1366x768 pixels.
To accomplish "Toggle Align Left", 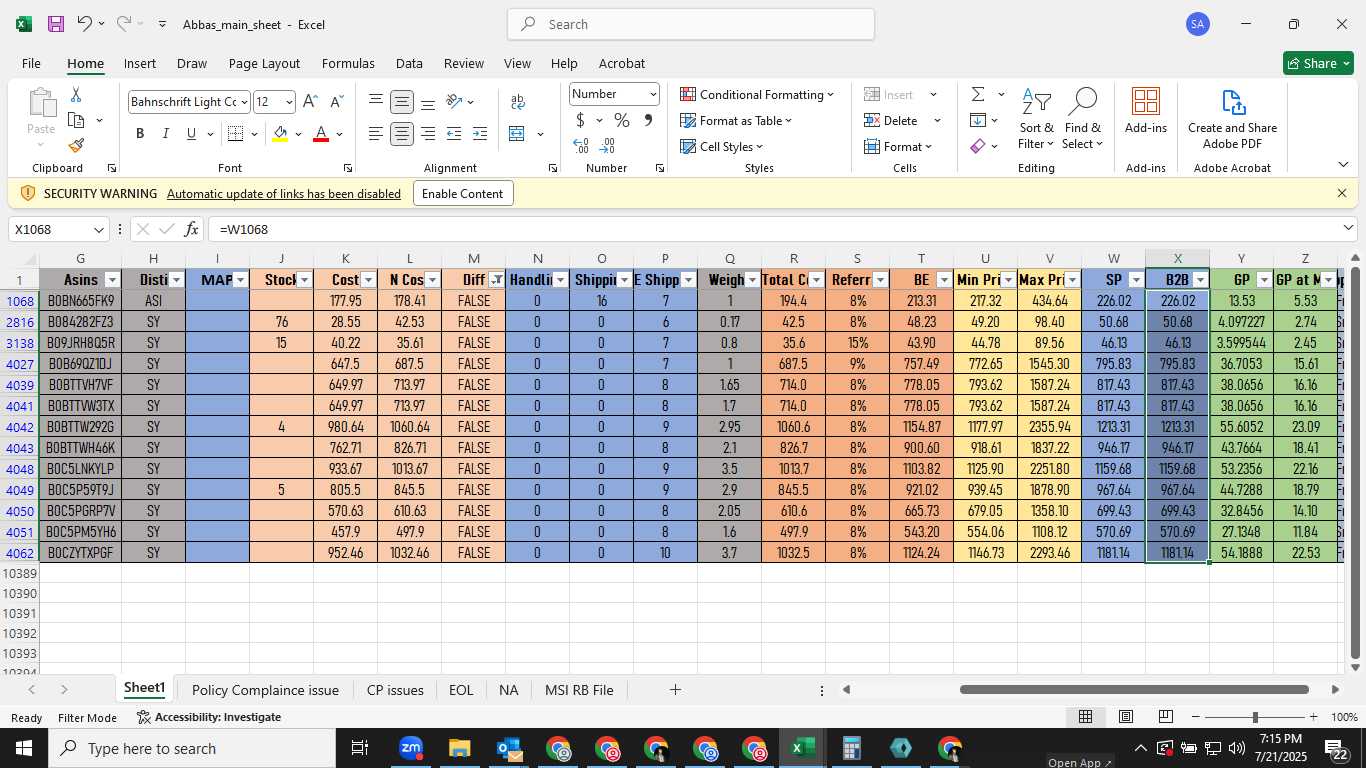I will pyautogui.click(x=376, y=134).
